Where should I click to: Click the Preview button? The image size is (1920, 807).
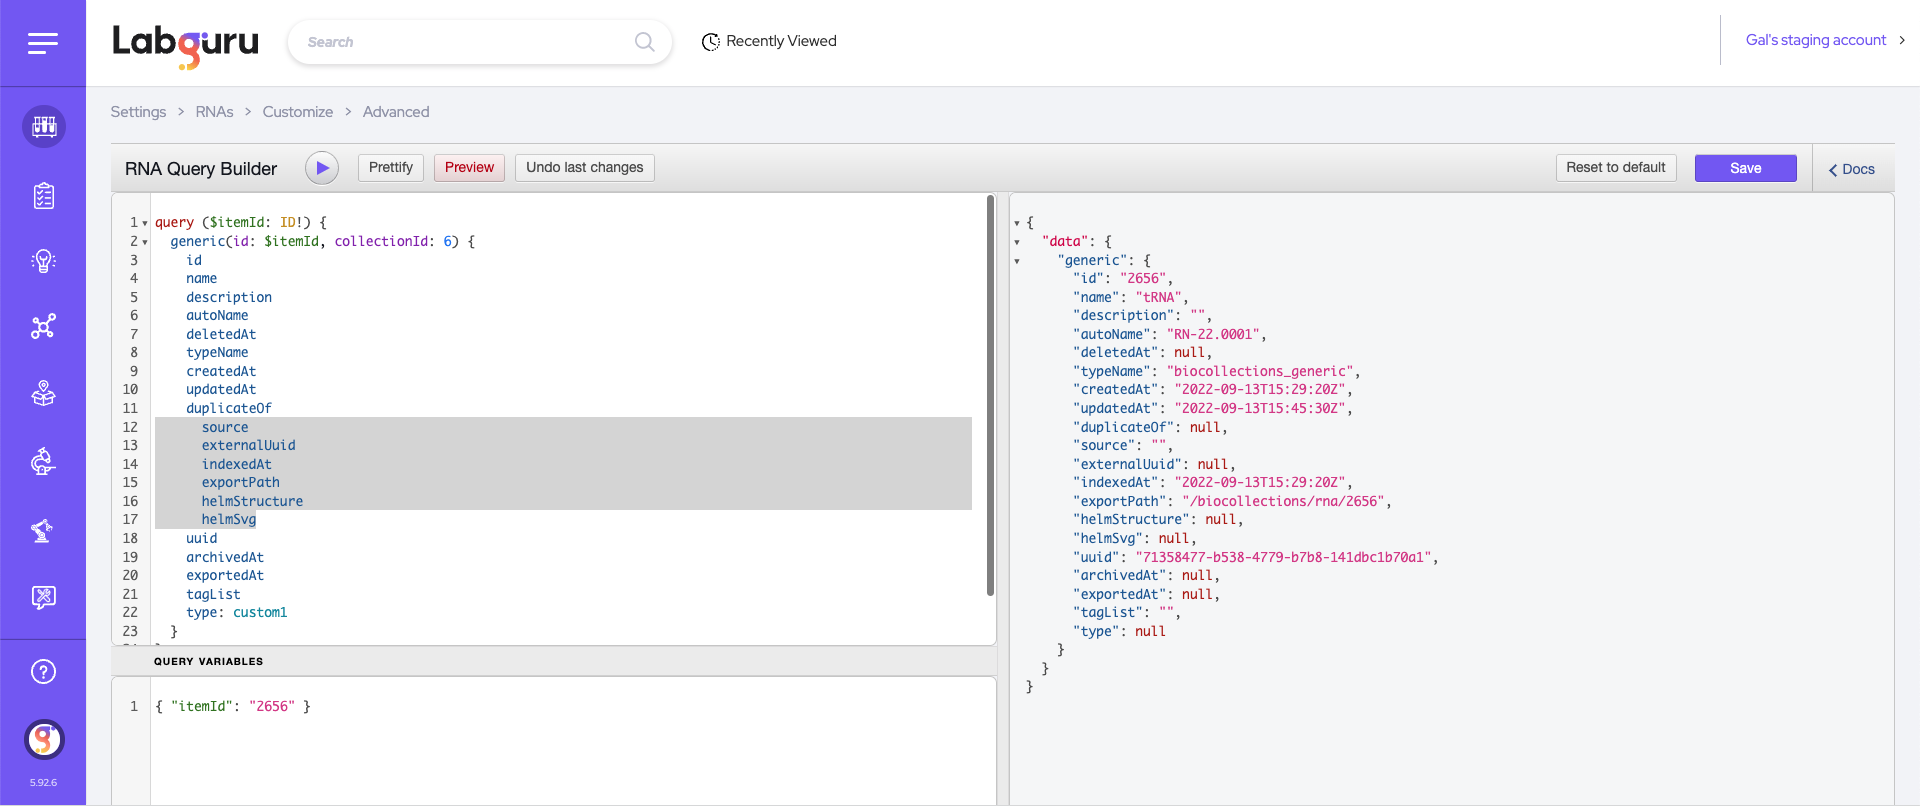[x=469, y=168]
